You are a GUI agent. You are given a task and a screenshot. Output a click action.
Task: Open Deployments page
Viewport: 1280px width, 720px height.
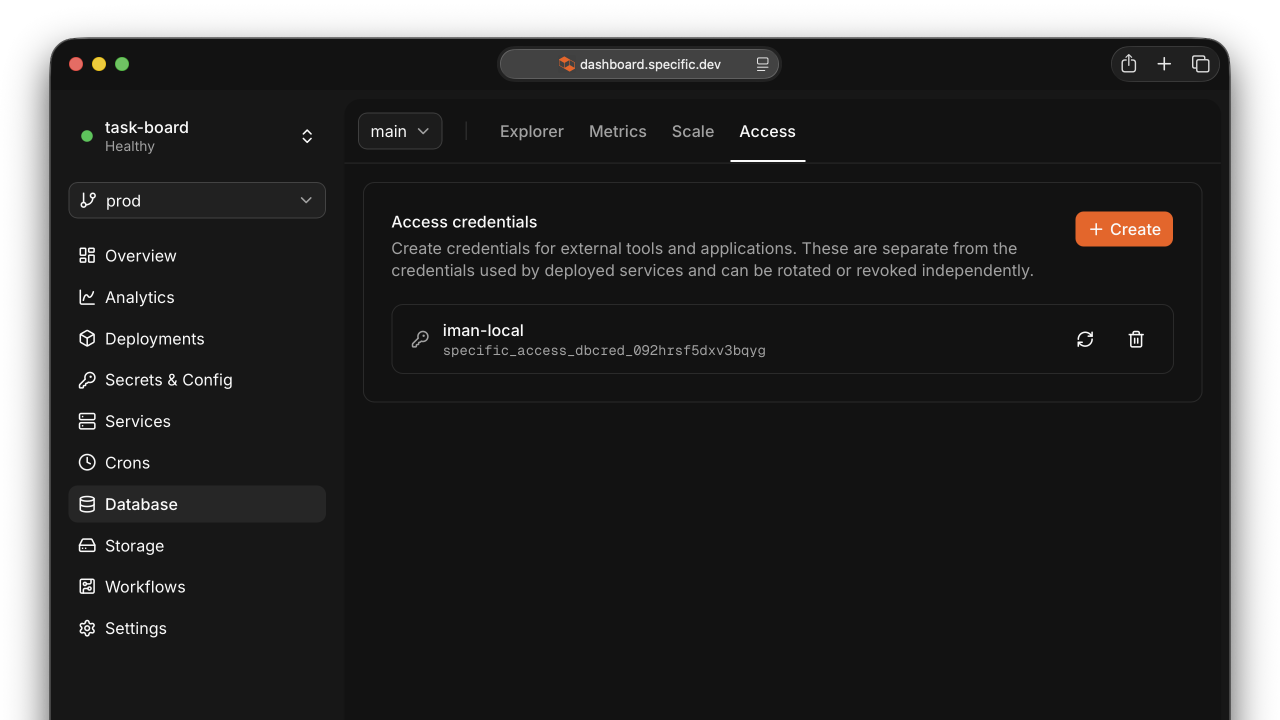197,338
